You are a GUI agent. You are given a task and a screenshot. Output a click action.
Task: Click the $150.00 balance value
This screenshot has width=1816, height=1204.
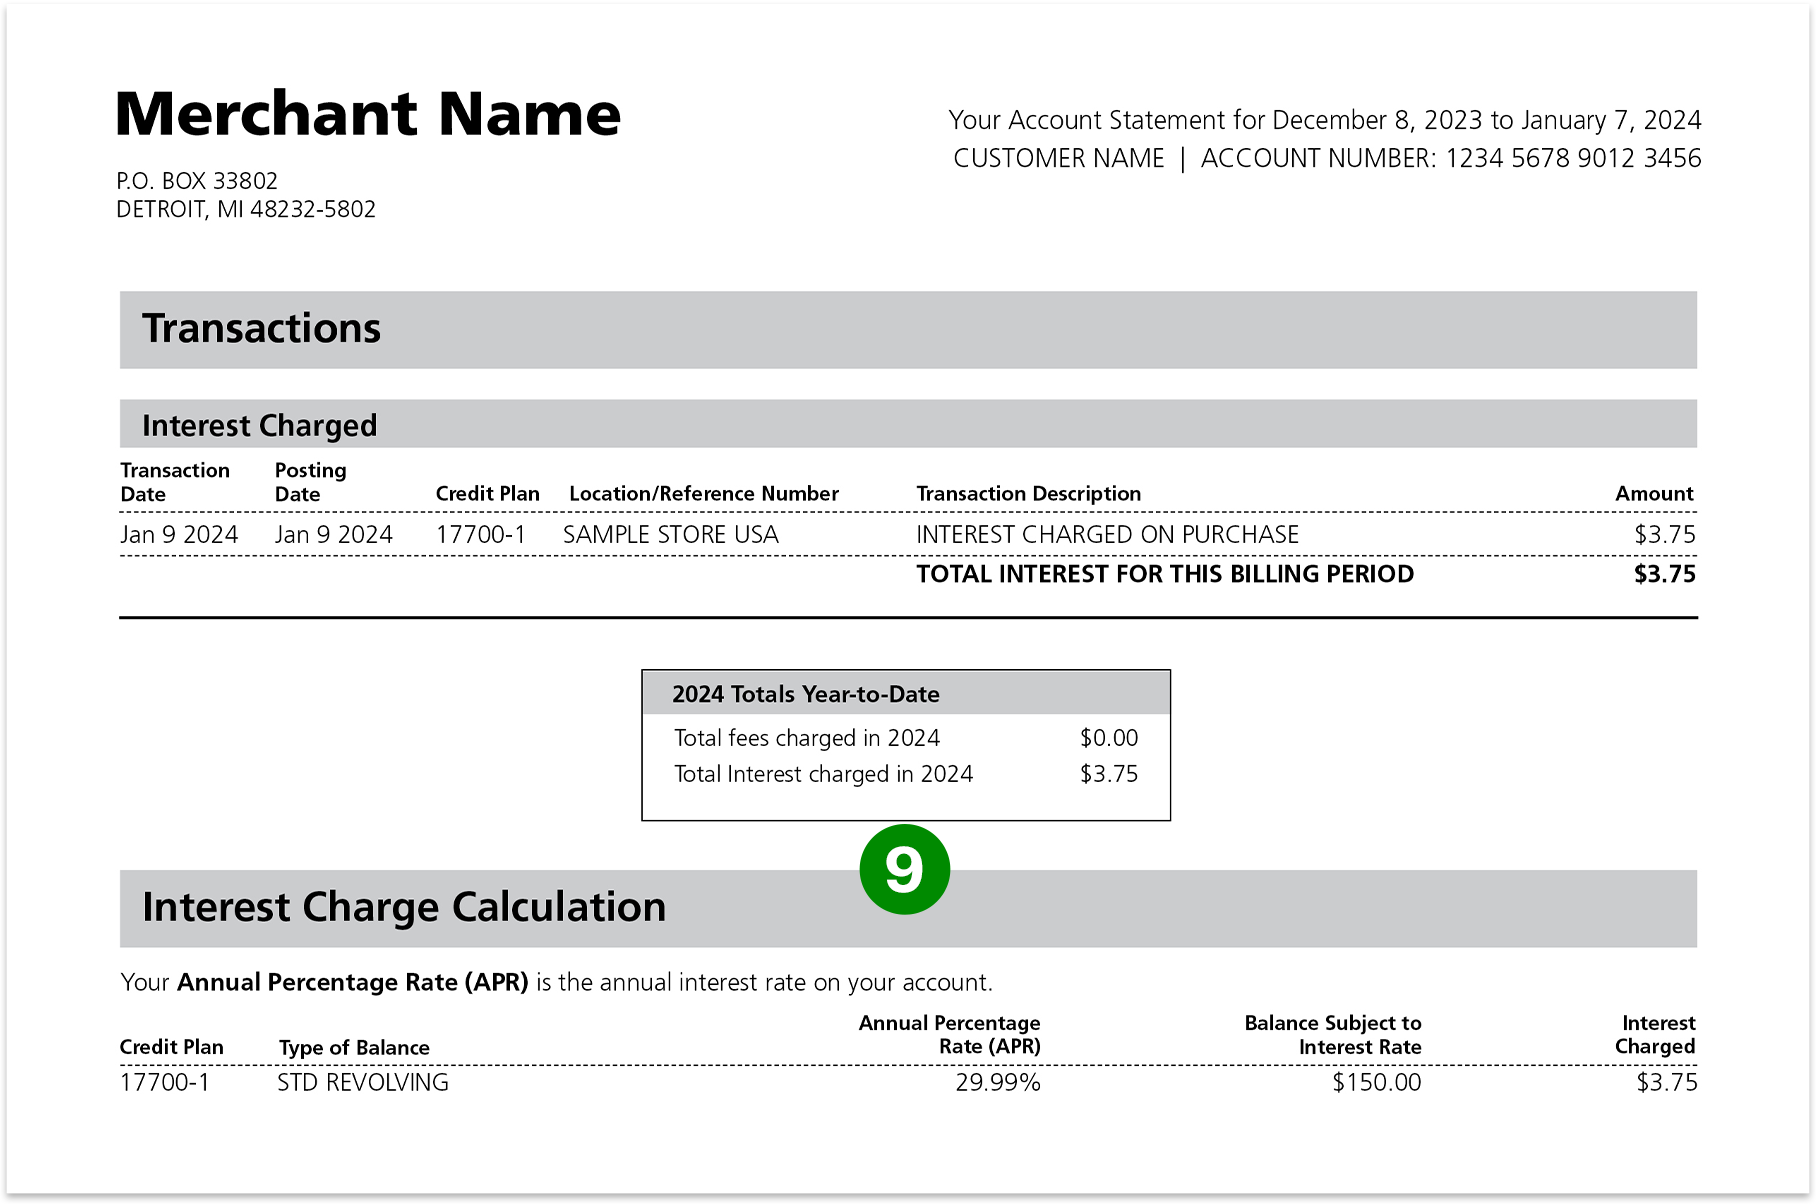pyautogui.click(x=1376, y=1082)
